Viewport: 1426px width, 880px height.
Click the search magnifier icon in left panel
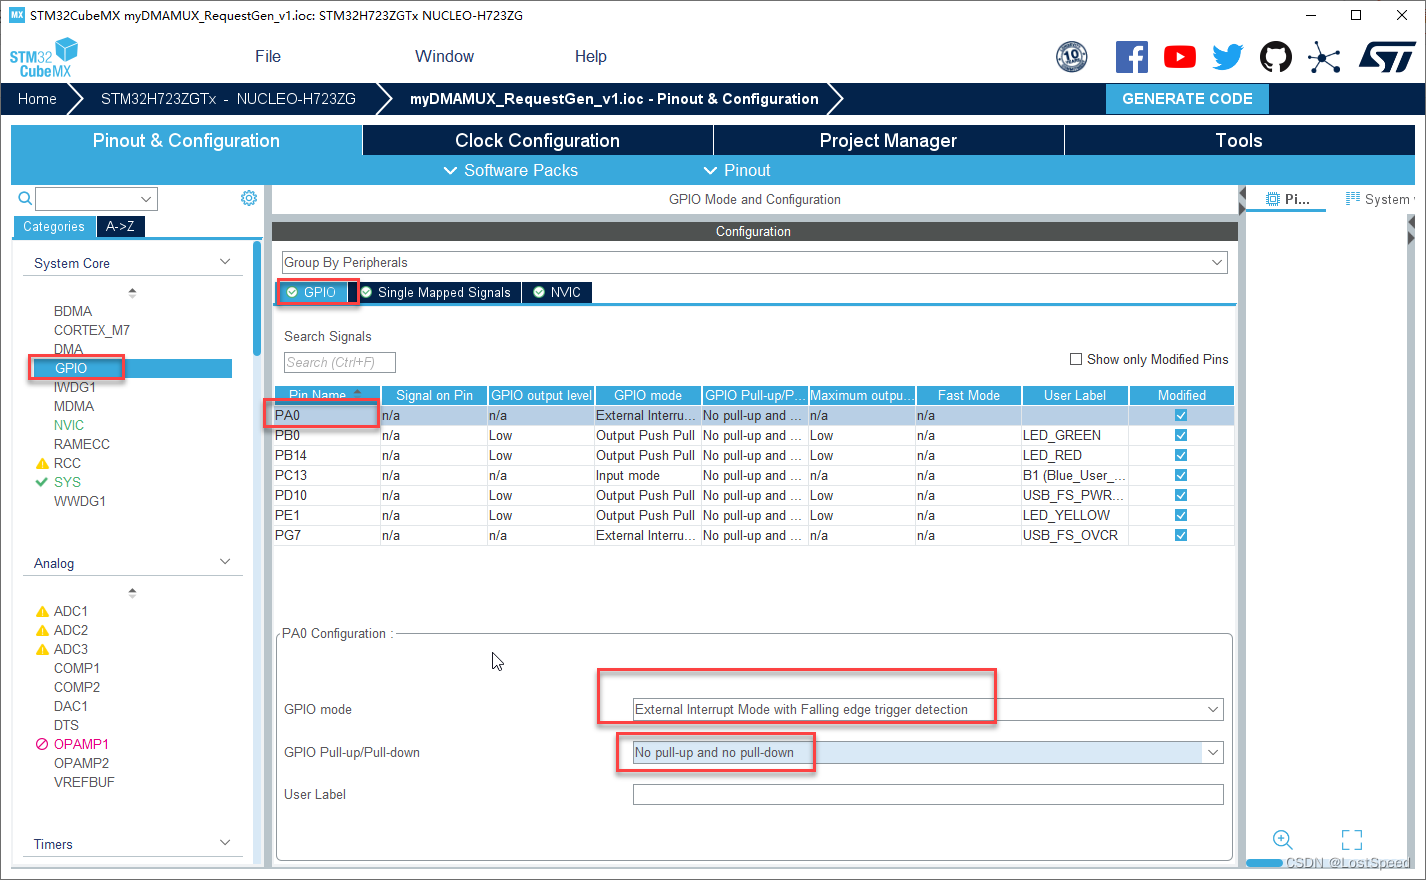(x=25, y=198)
